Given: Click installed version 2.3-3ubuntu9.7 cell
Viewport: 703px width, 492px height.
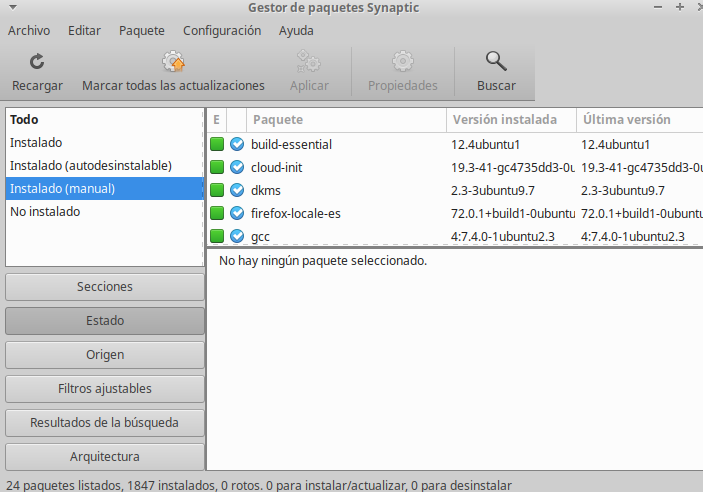Looking at the screenshot, I should point(493,190).
